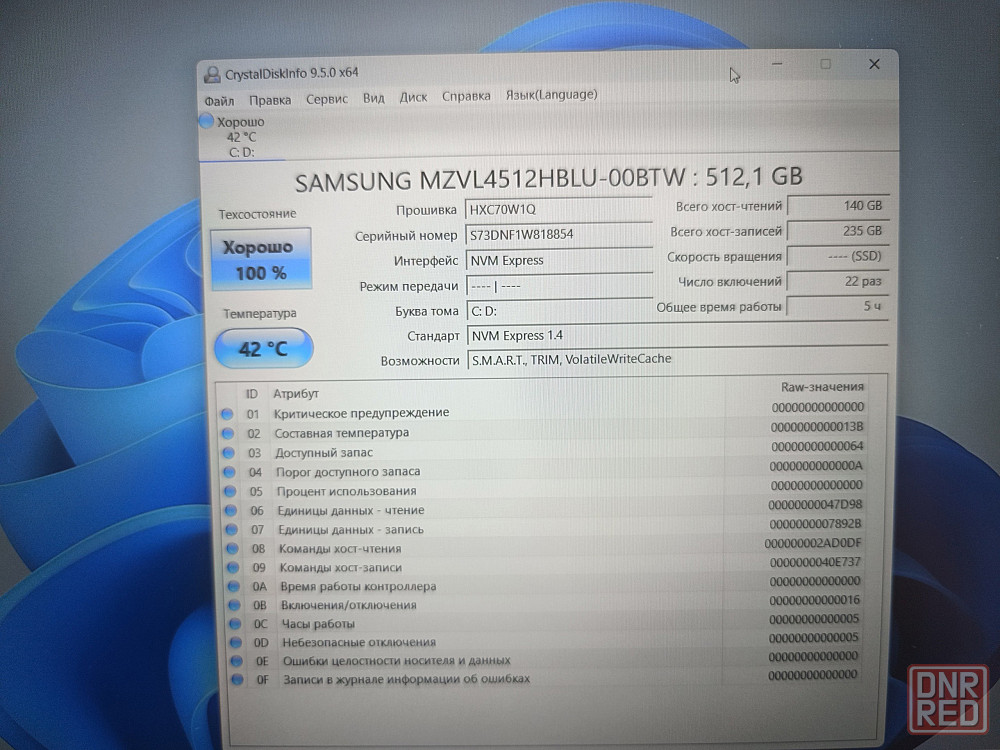The width and height of the screenshot is (1000, 750).
Task: Click raw value 00000000047D98
Action: coord(816,504)
